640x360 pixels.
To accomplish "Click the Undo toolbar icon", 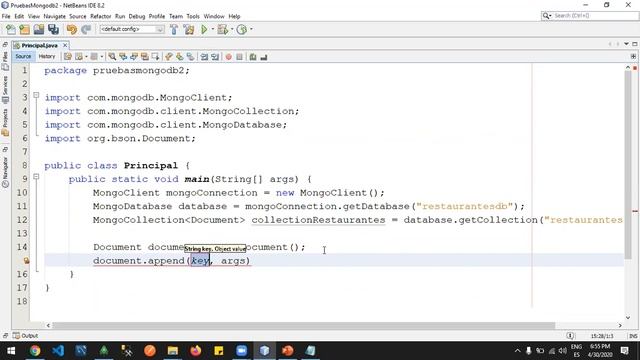I will (x=71, y=29).
